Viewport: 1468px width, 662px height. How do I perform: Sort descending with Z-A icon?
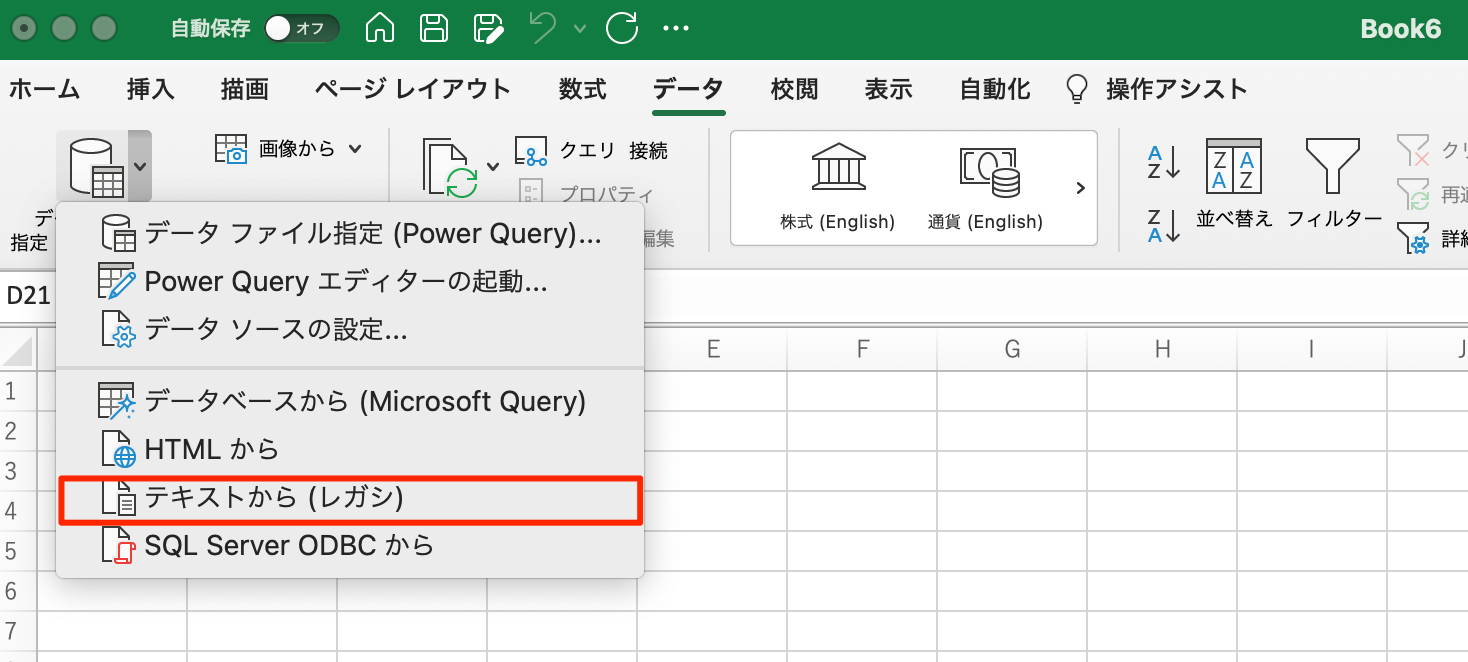click(x=1164, y=225)
